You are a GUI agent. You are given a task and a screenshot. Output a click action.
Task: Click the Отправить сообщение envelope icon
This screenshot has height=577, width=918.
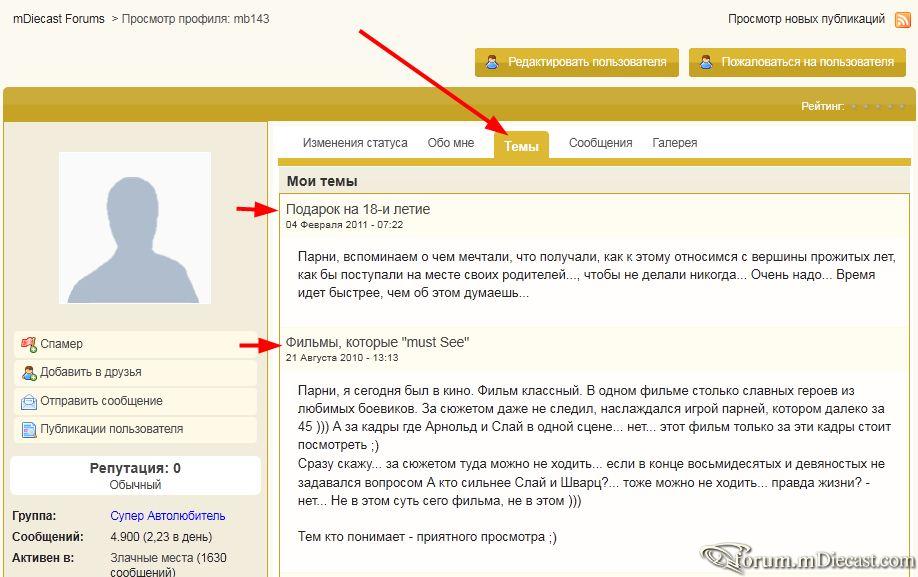(x=29, y=401)
